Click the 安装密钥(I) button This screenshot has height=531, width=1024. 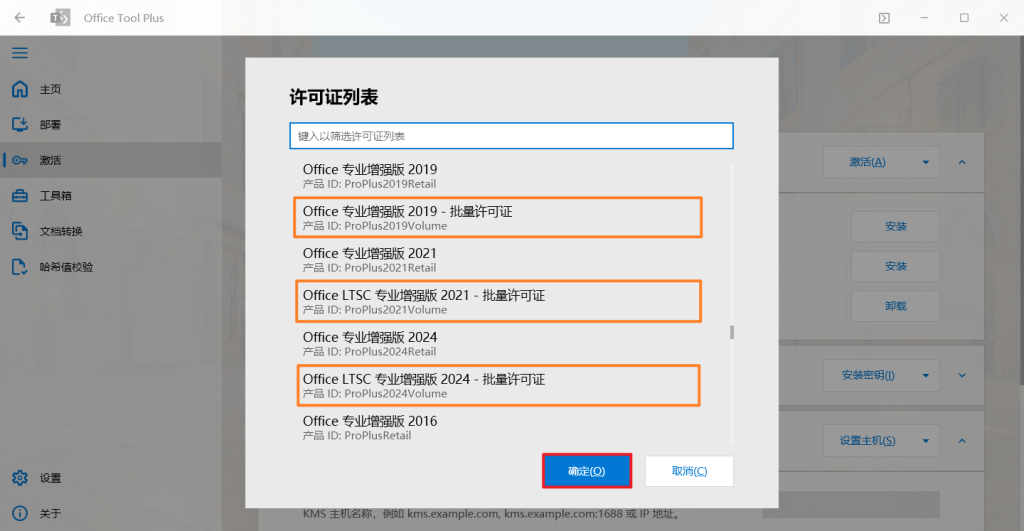click(x=867, y=376)
